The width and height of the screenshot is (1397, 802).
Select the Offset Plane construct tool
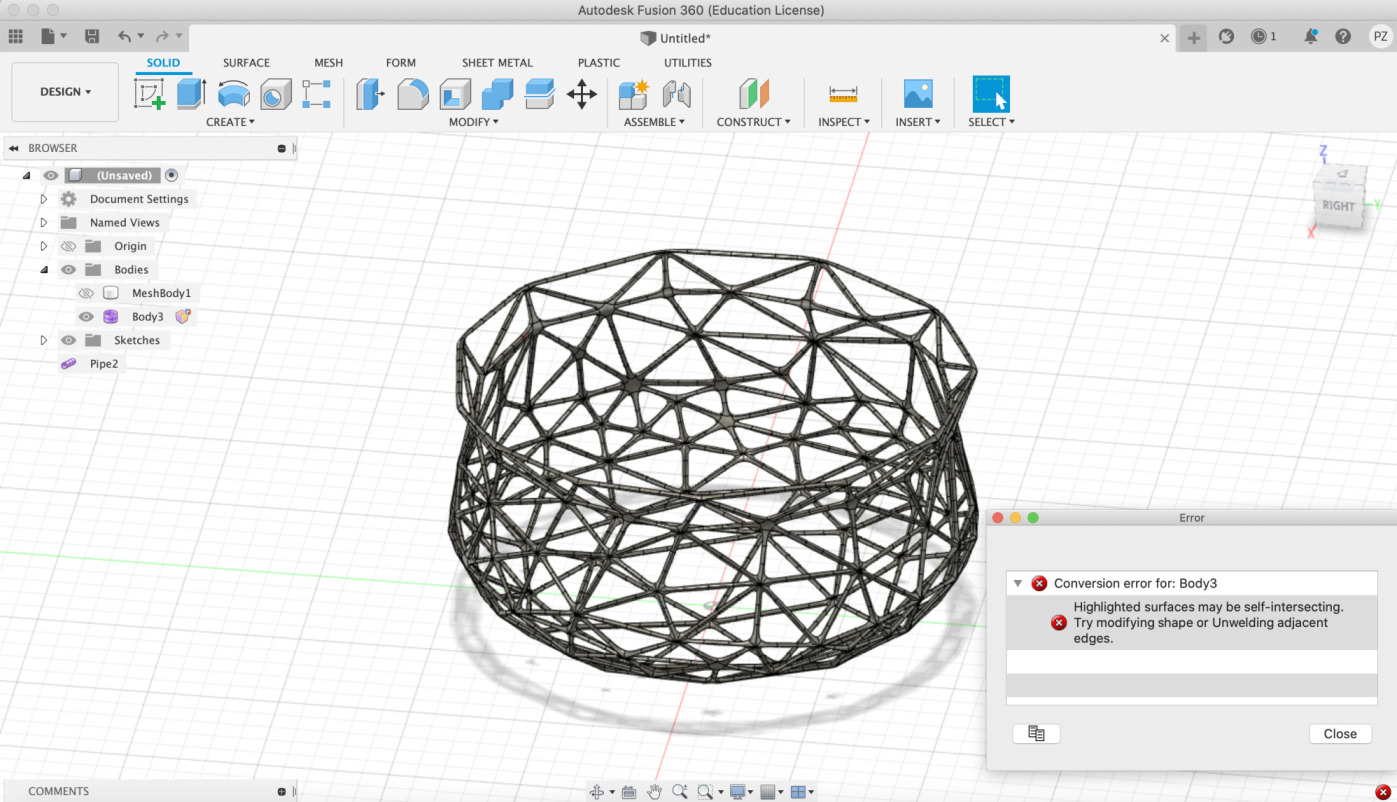[x=754, y=94]
